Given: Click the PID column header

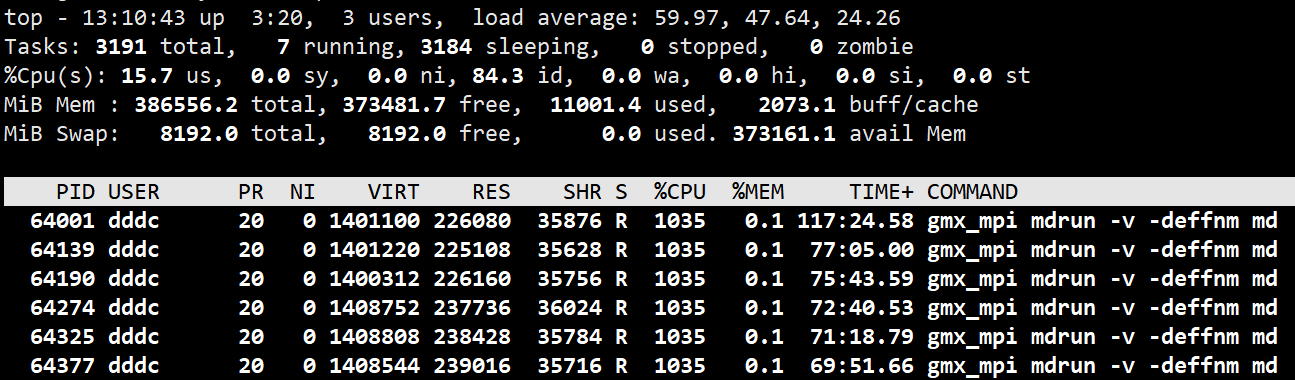Looking at the screenshot, I should 78,192.
